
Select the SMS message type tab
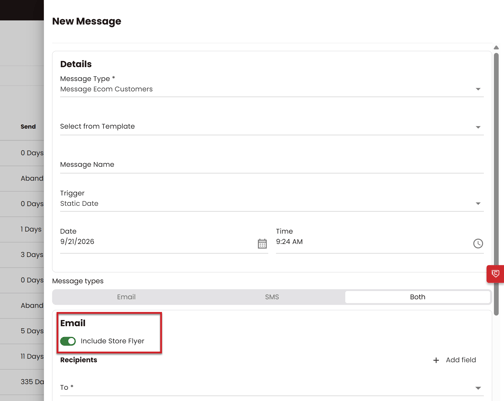click(x=272, y=297)
